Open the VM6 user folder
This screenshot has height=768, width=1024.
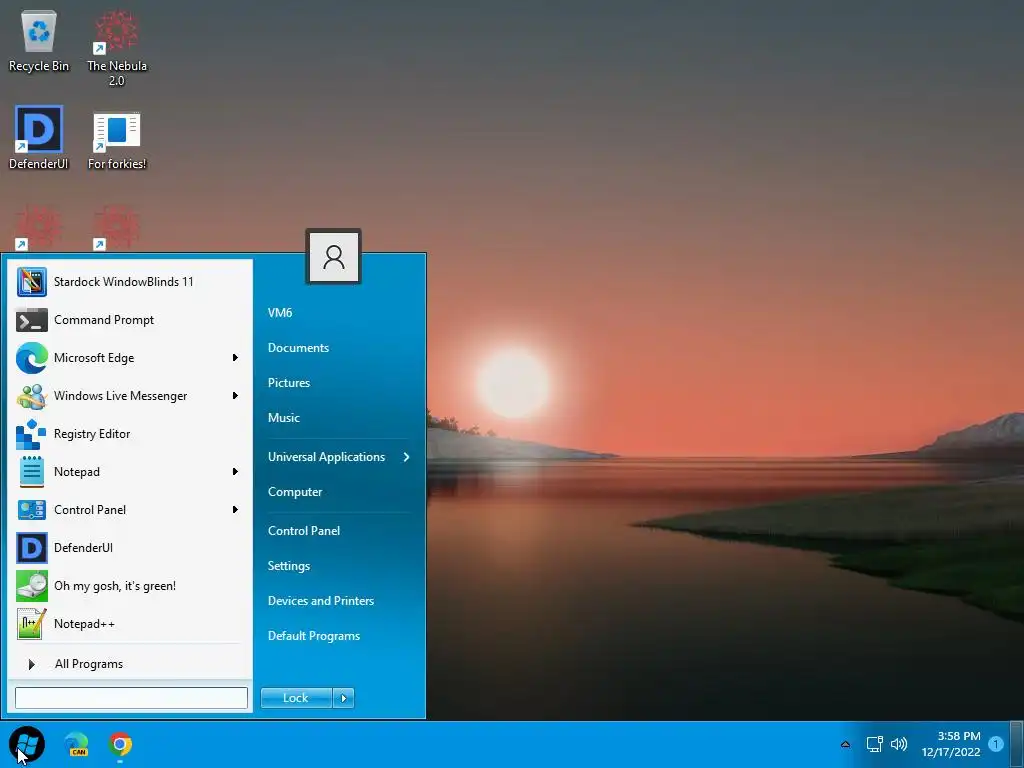point(280,313)
